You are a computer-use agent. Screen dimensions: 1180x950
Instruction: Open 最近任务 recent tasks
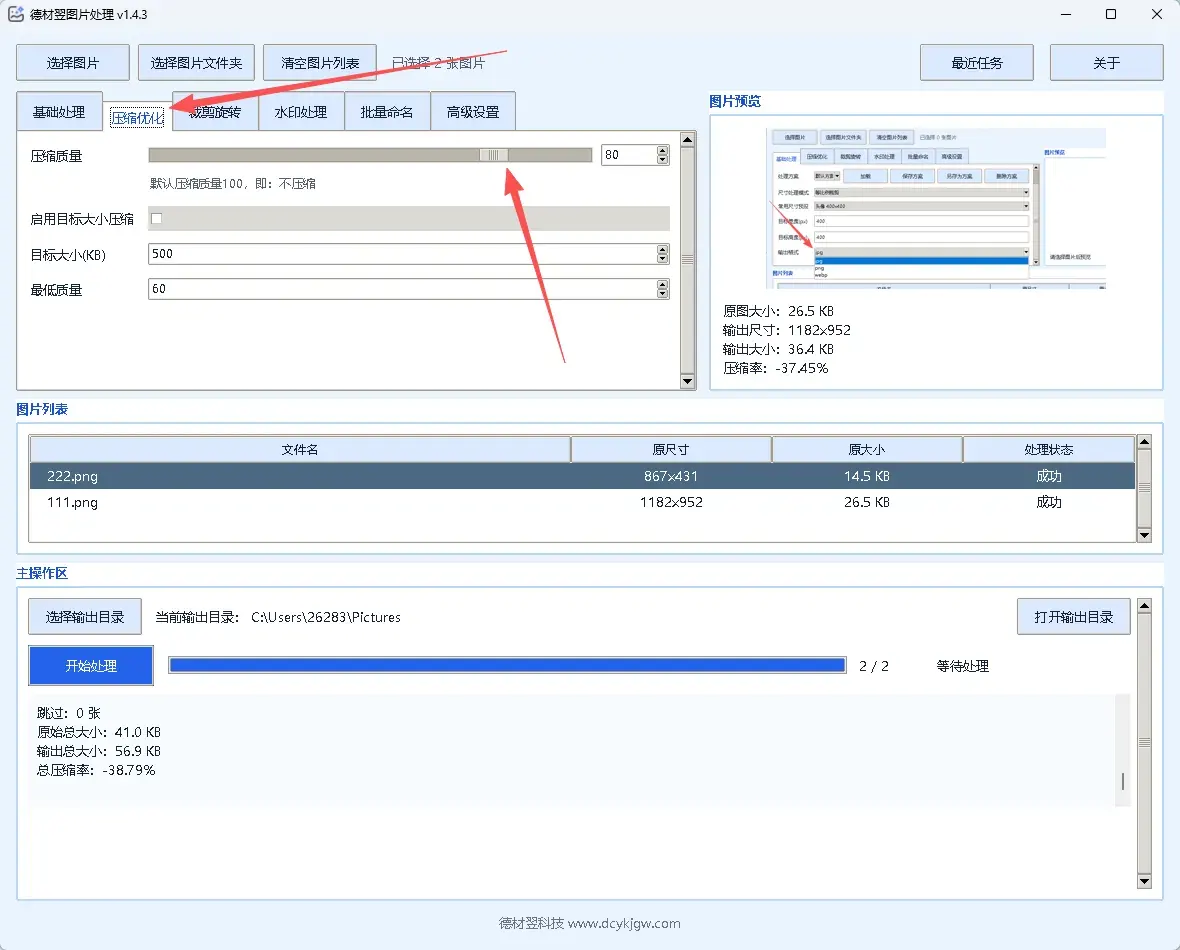[977, 62]
